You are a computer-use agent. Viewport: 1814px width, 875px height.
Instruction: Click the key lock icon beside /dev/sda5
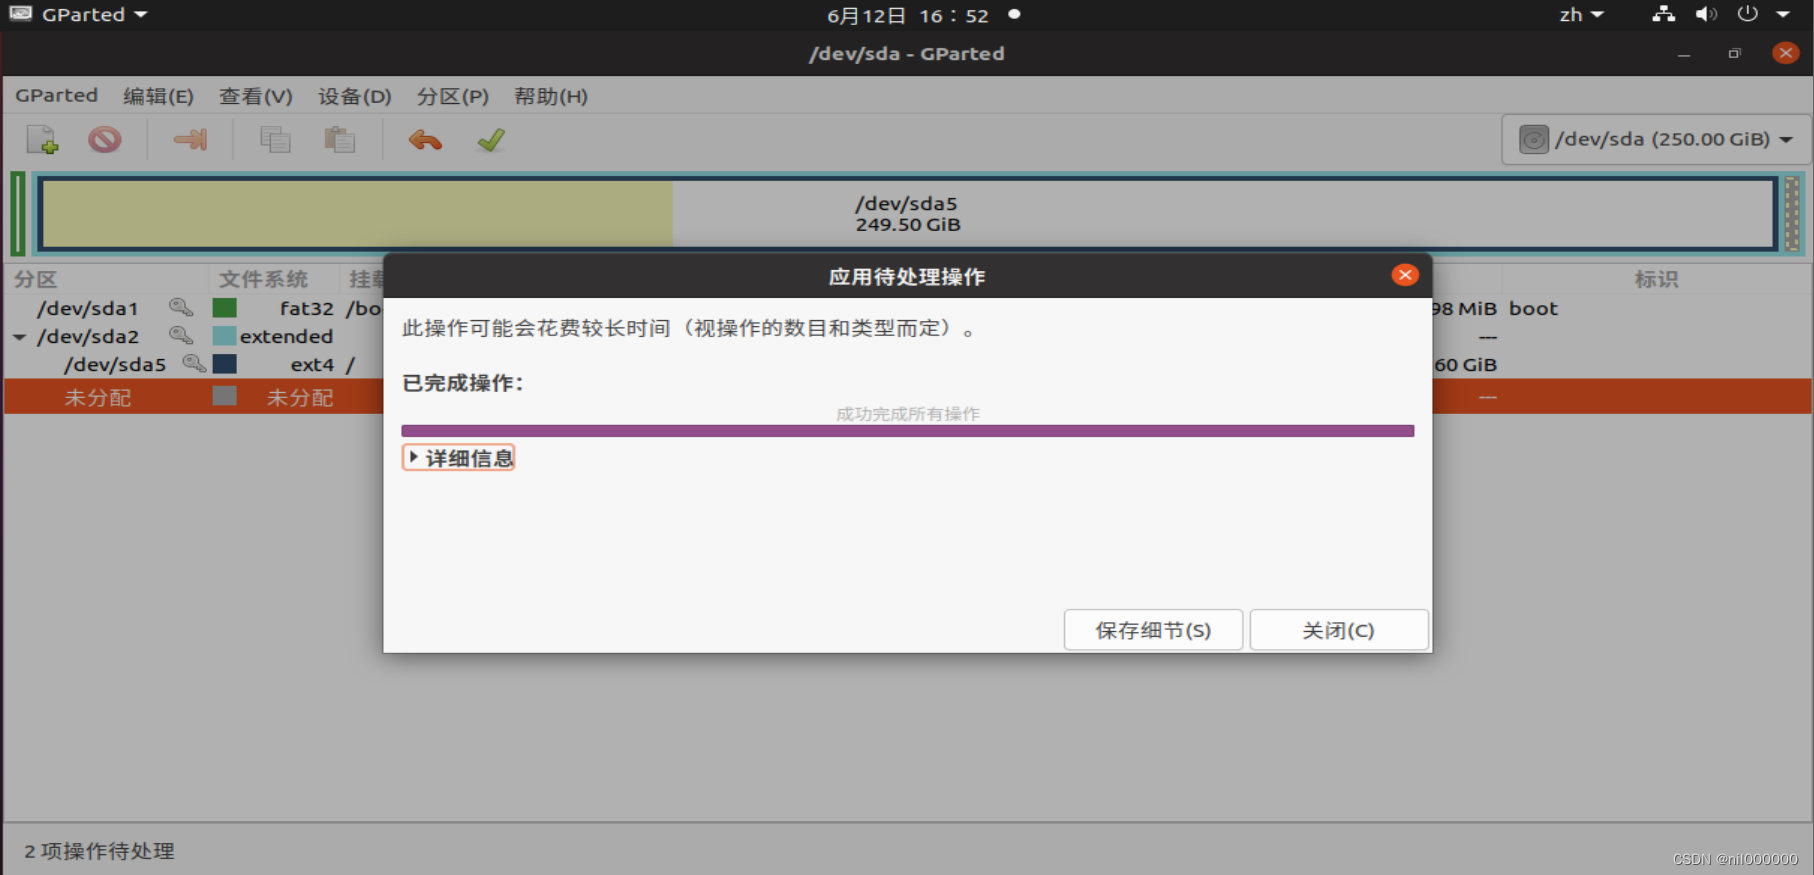[194, 364]
